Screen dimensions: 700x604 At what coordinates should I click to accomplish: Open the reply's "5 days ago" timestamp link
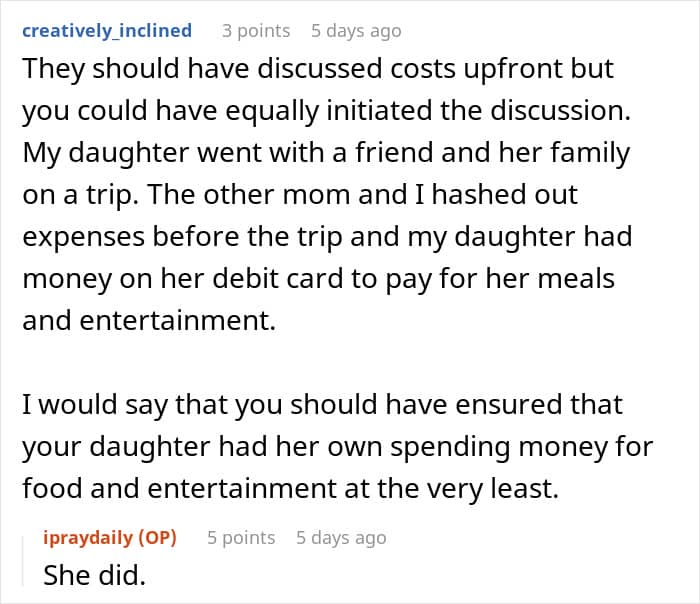(x=341, y=537)
